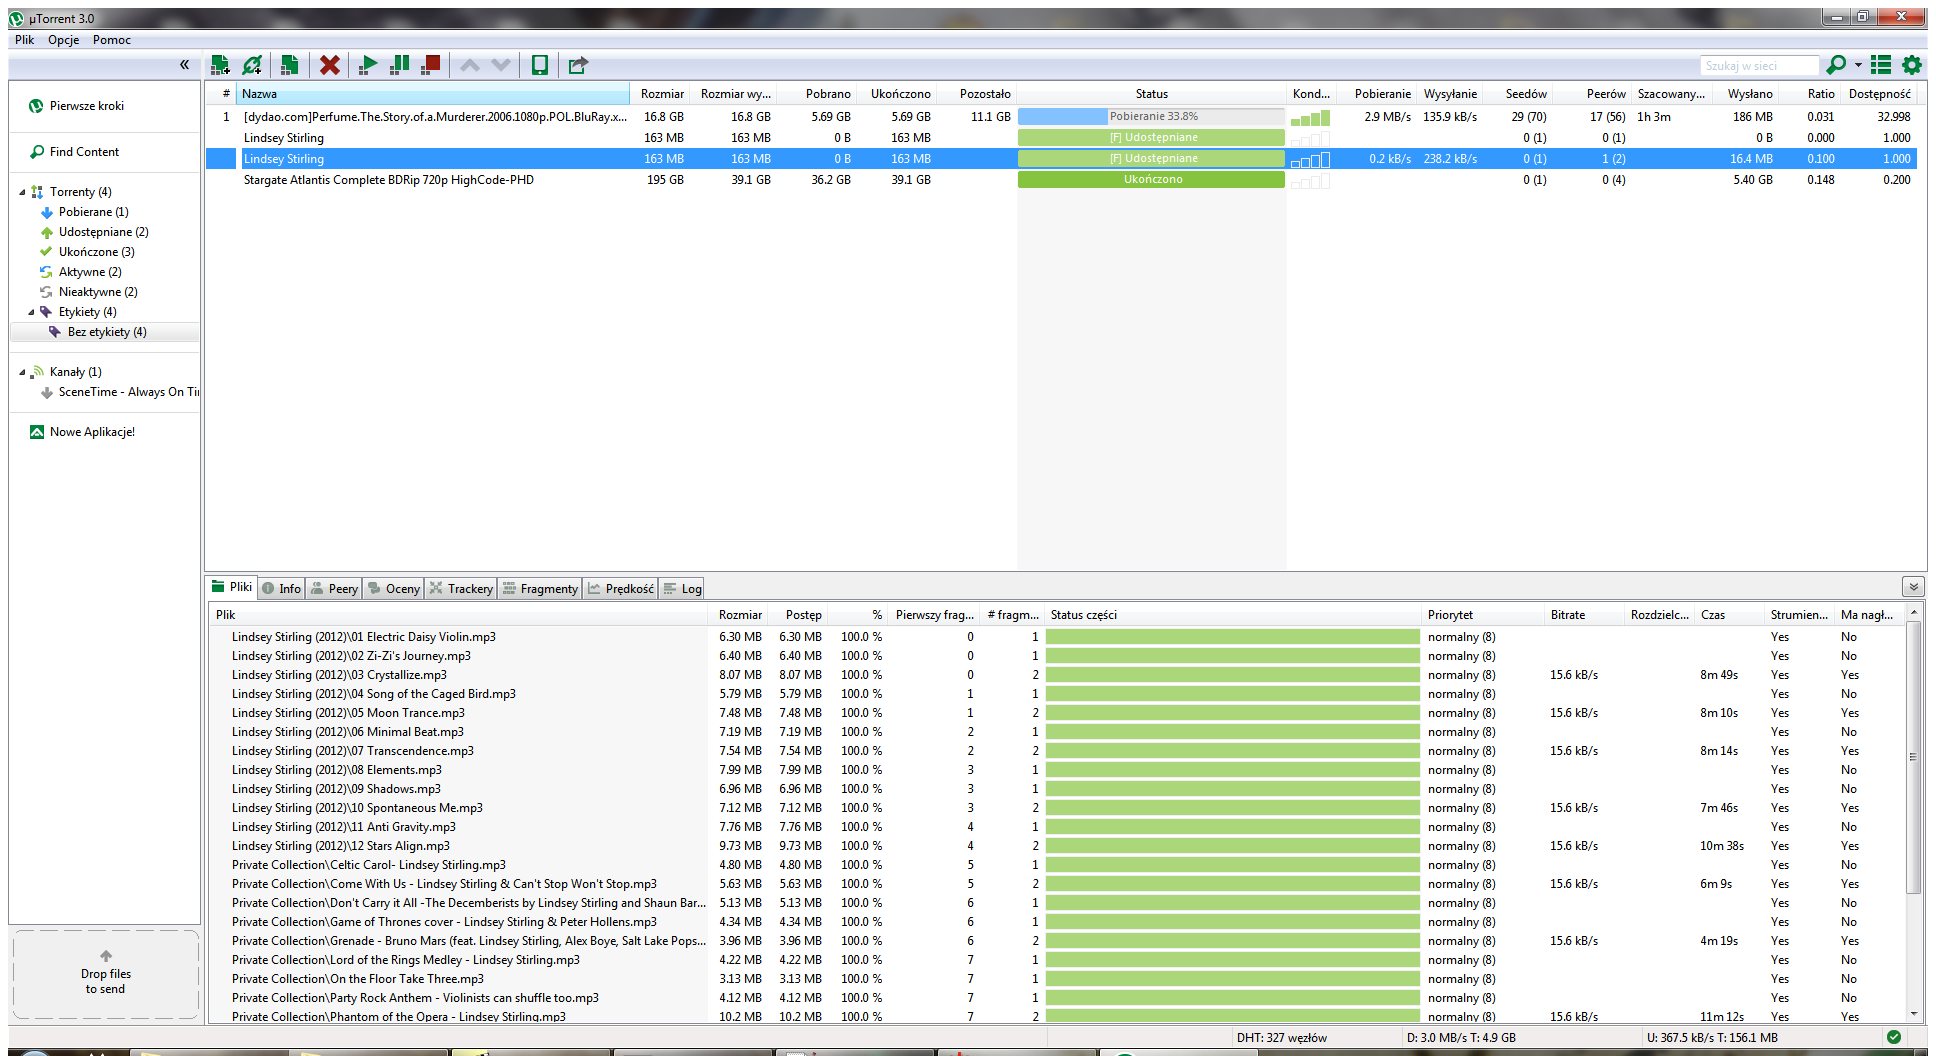Switch to the Peery tab
Image resolution: width=1936 pixels, height=1056 pixels.
pos(334,589)
